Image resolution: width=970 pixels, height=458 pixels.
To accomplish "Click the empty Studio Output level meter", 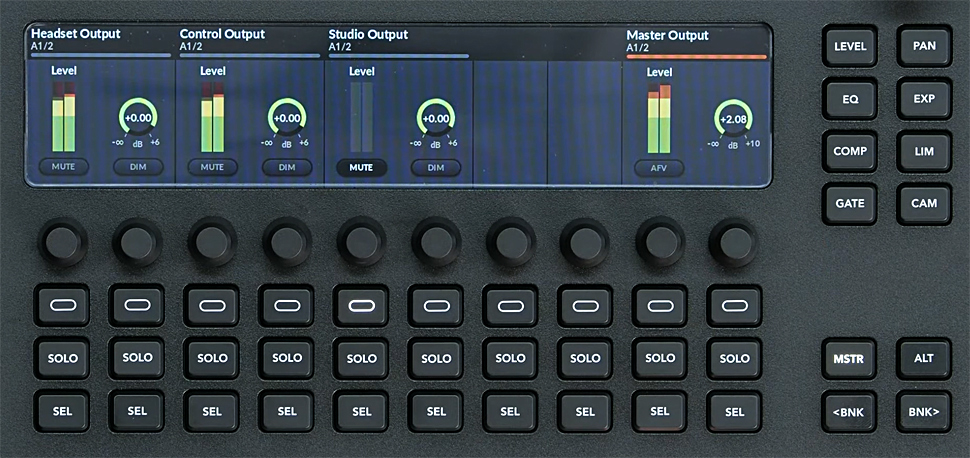I will (361, 117).
